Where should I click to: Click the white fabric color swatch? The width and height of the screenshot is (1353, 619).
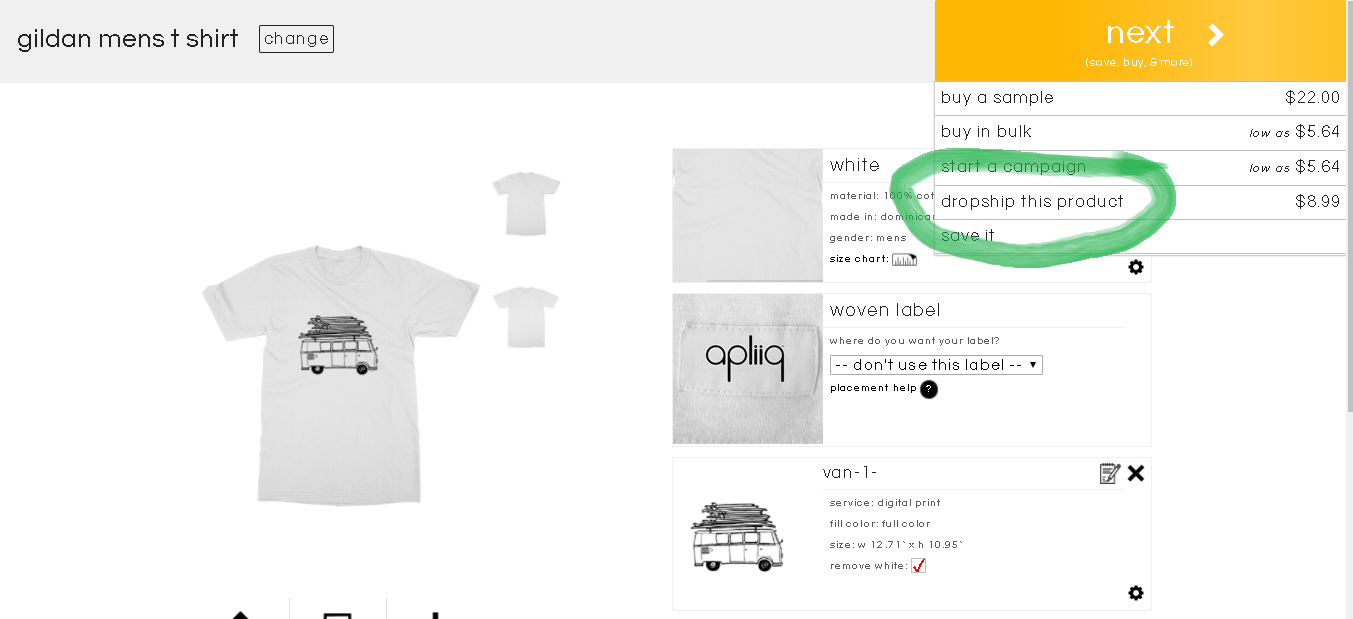pyautogui.click(x=748, y=215)
